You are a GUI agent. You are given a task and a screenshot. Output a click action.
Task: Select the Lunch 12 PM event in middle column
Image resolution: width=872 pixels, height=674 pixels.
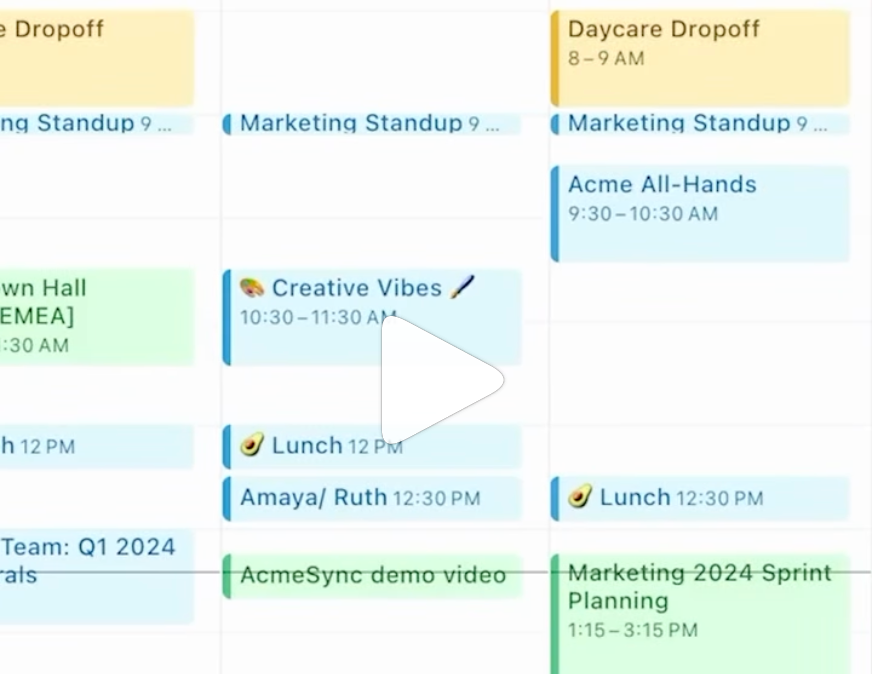(x=372, y=447)
